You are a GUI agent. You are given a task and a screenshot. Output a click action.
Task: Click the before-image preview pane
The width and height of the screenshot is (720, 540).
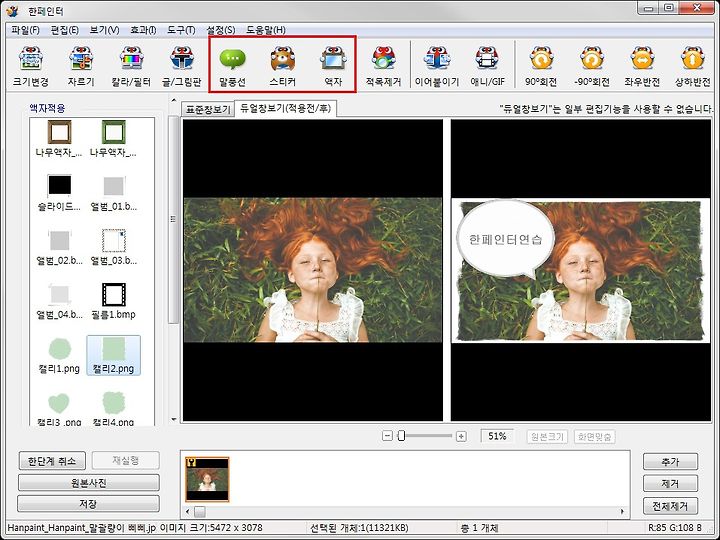[313, 270]
